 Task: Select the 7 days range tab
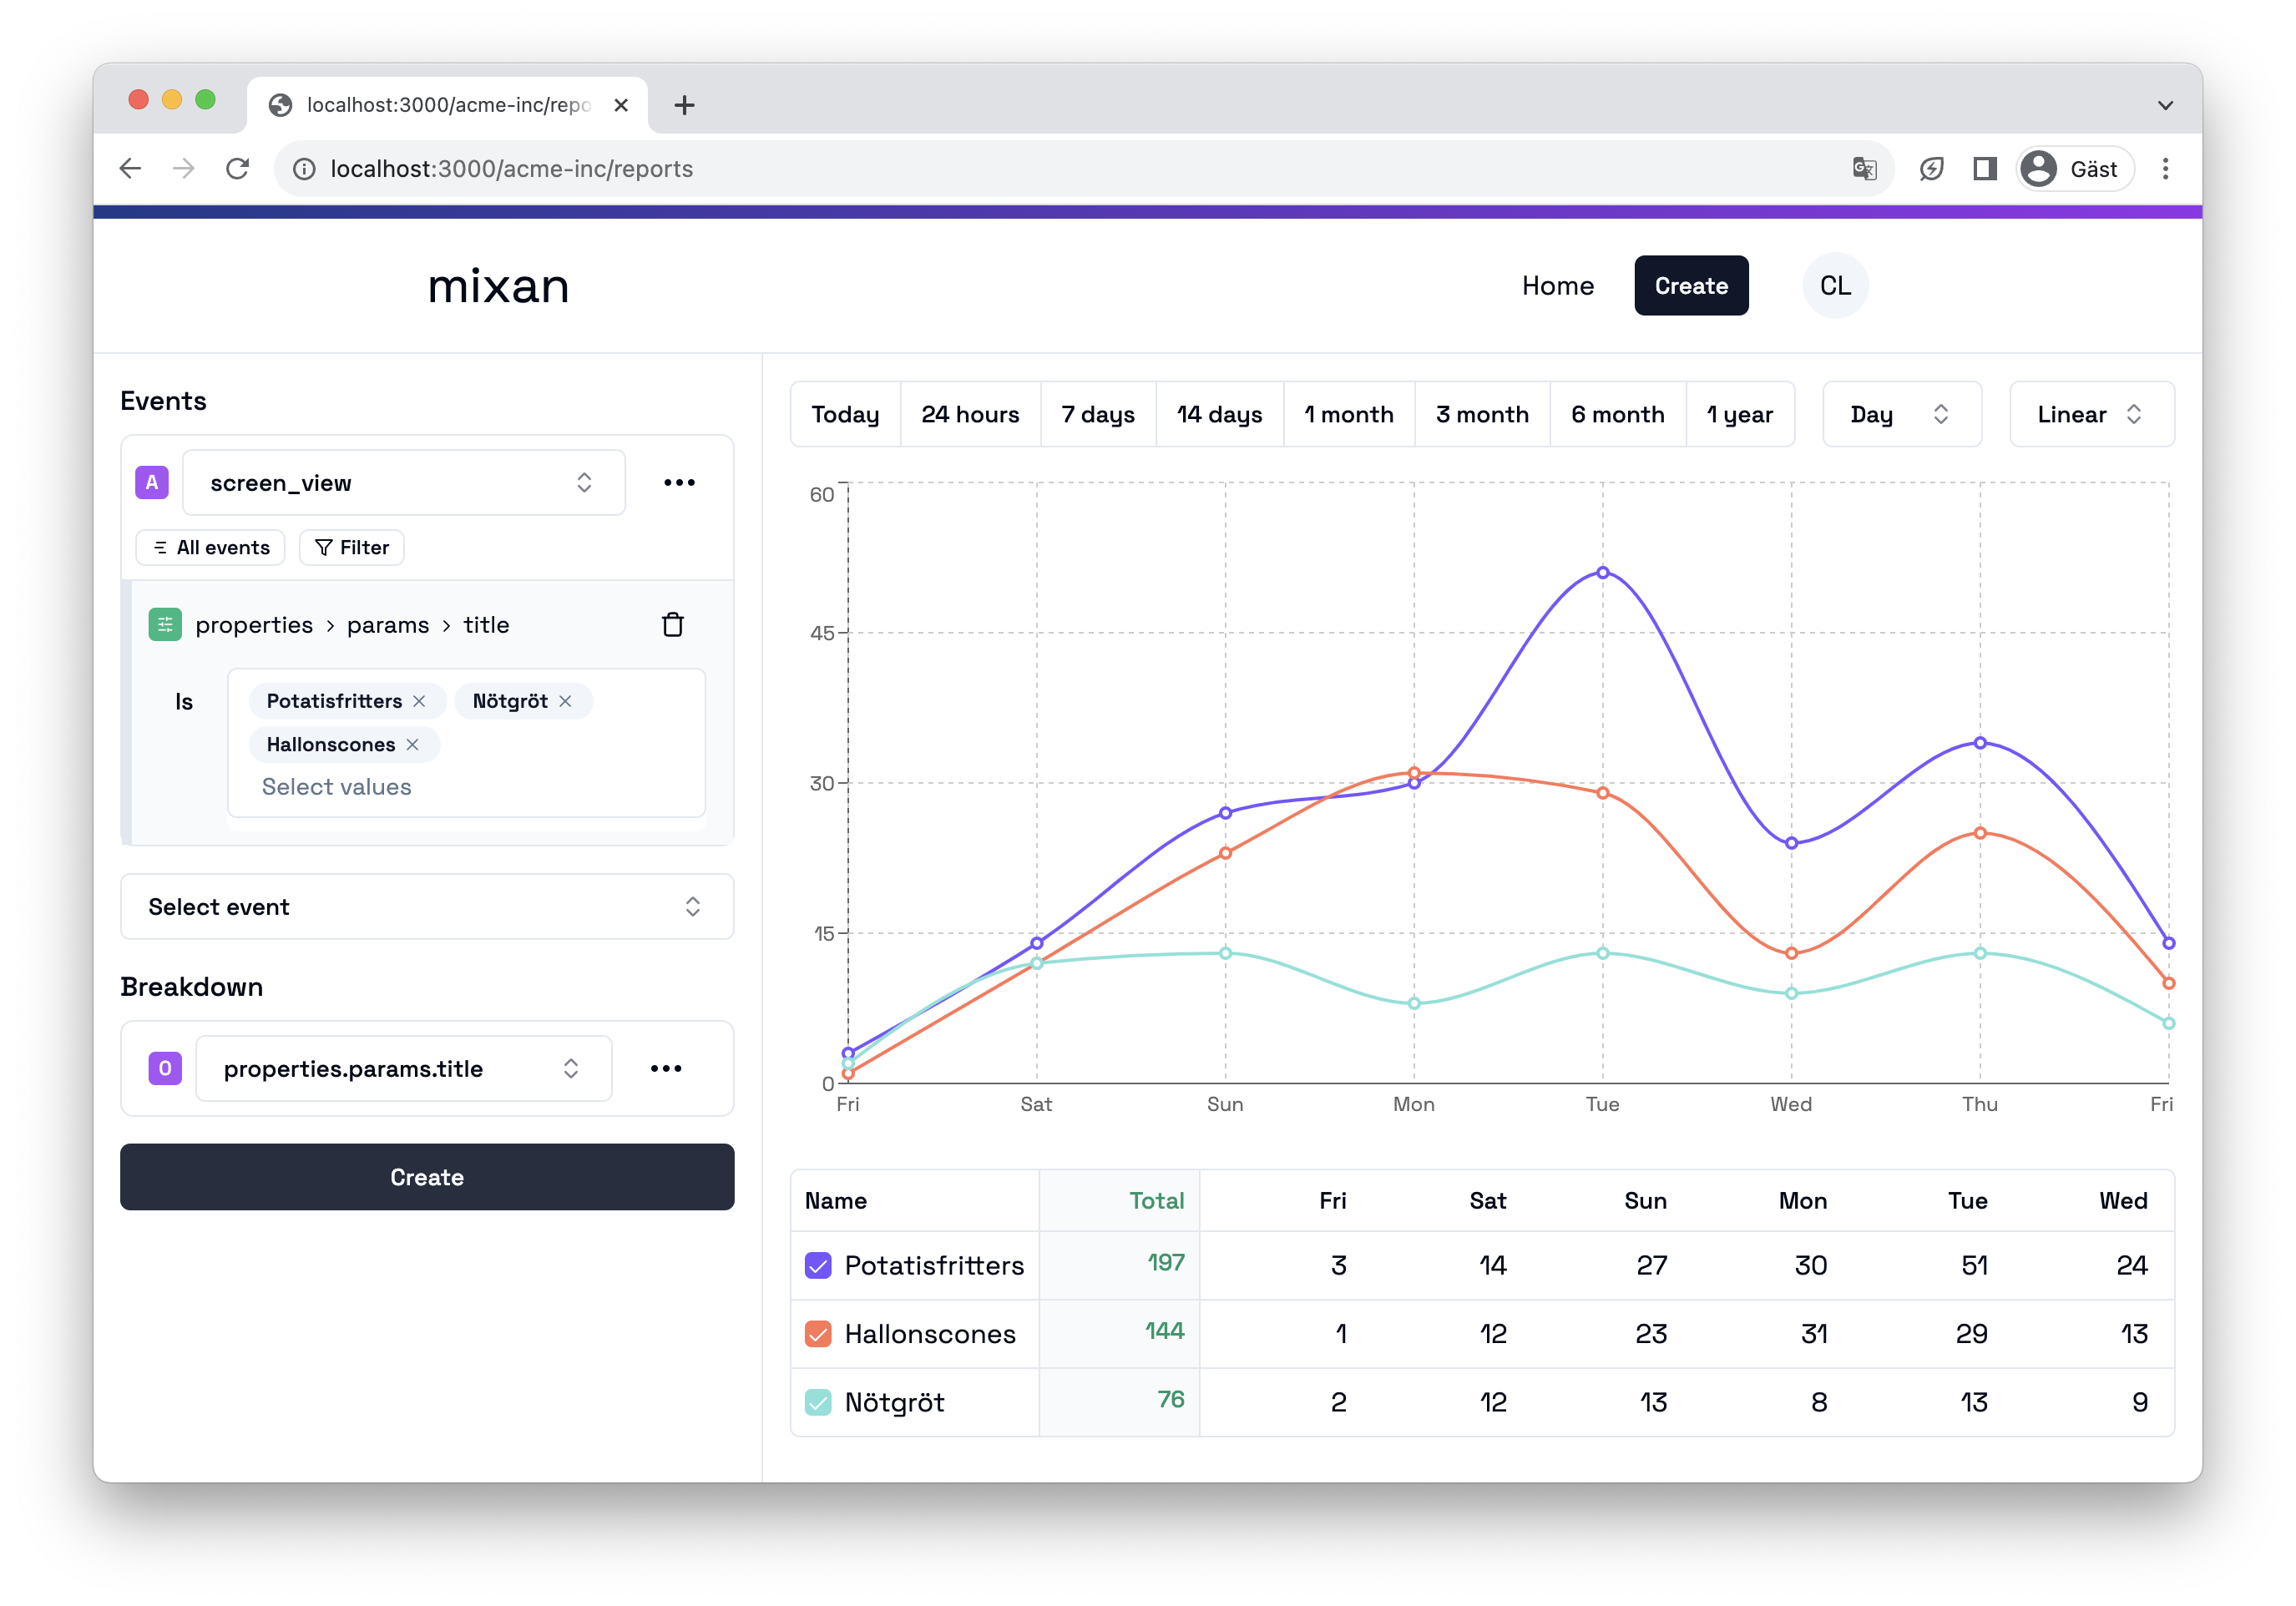coord(1097,414)
